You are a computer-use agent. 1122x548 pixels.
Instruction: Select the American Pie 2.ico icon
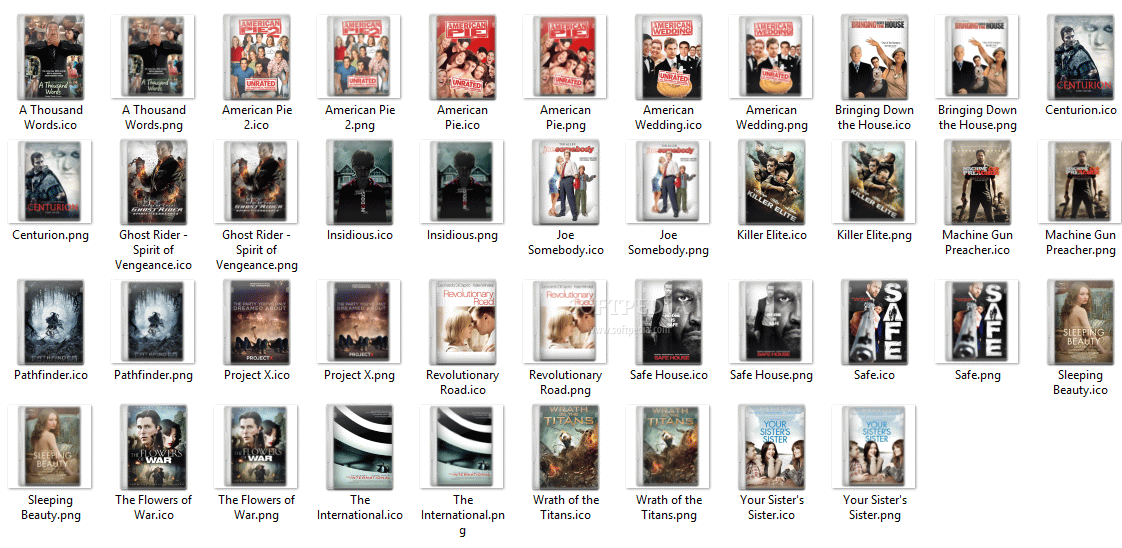pyautogui.click(x=257, y=57)
